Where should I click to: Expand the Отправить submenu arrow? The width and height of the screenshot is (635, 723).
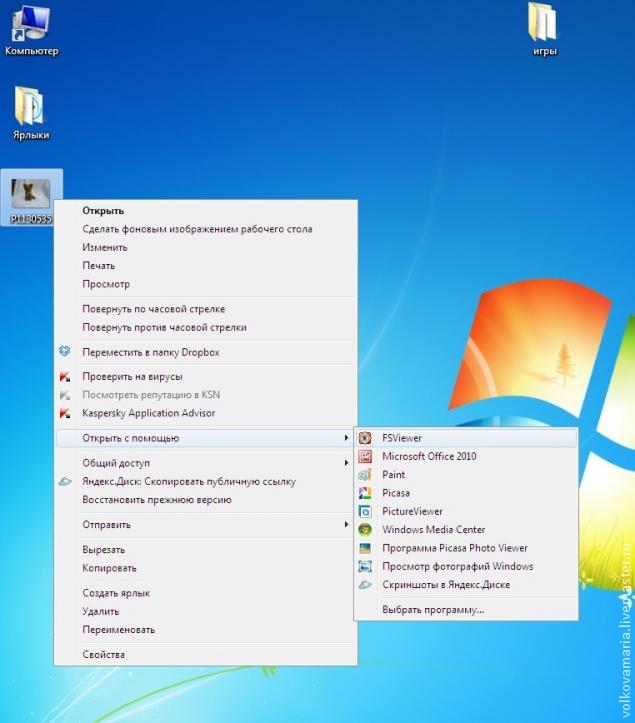pyautogui.click(x=346, y=525)
